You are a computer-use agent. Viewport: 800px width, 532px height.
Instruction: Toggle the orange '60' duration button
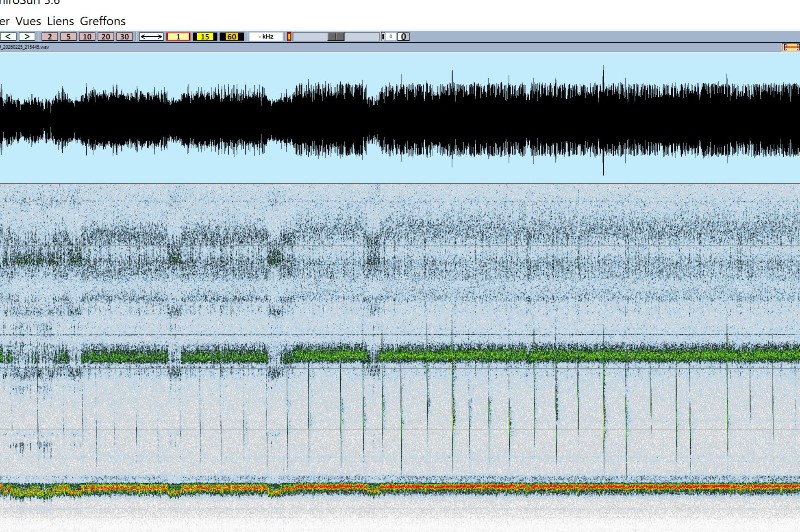point(232,36)
